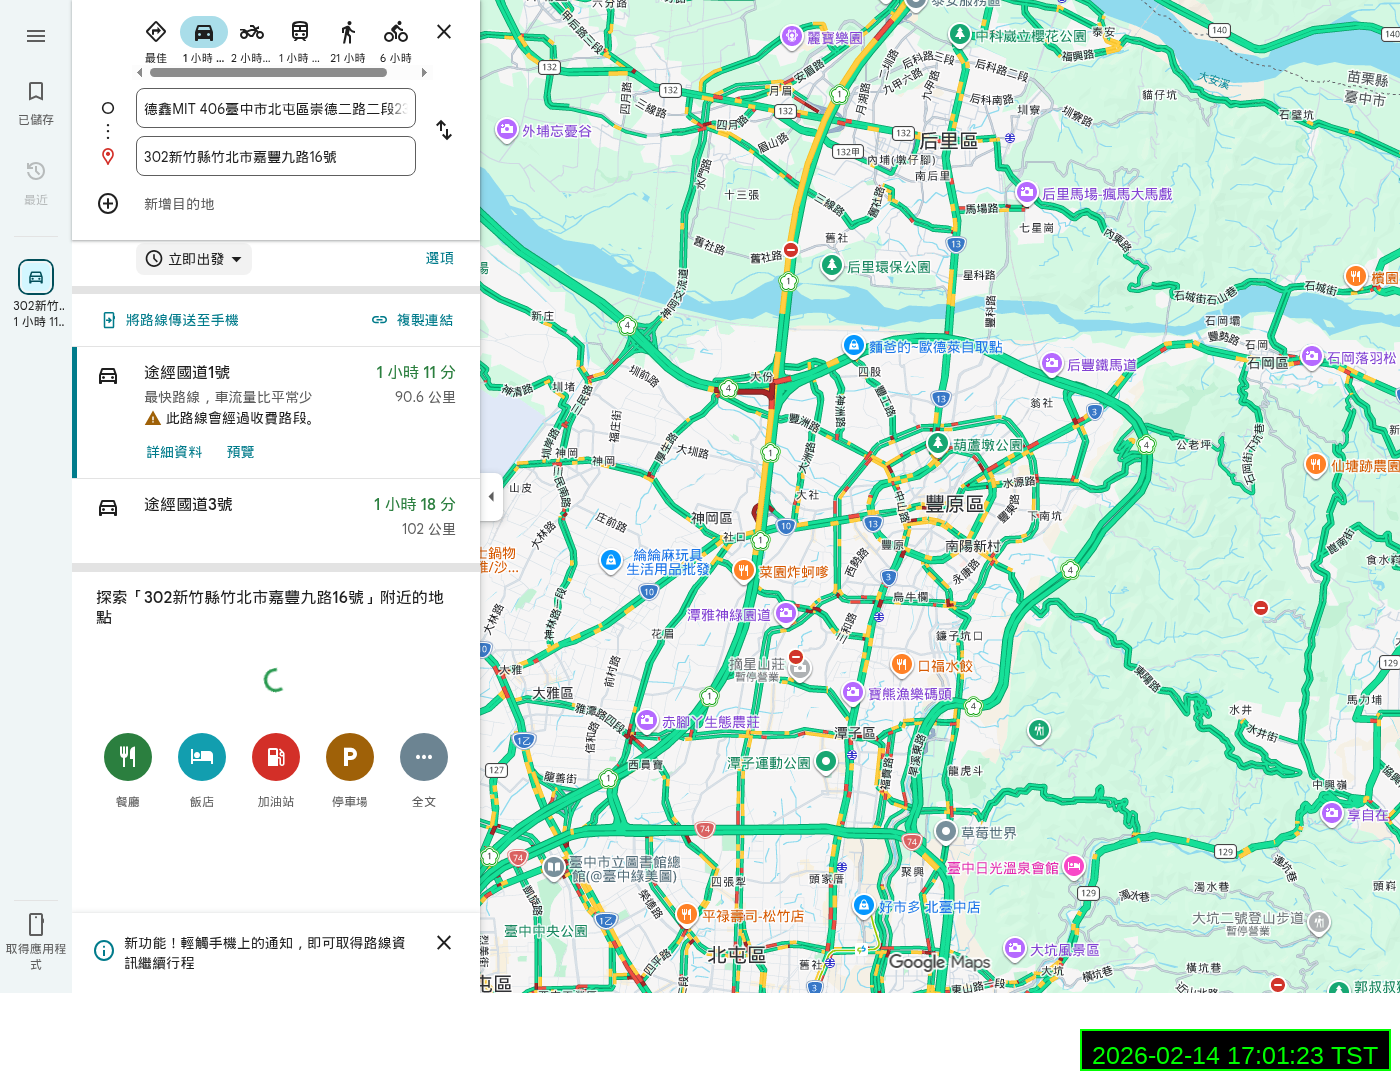The image size is (1400, 1080).
Task: Click the 複製連結 copy link
Action: click(412, 320)
